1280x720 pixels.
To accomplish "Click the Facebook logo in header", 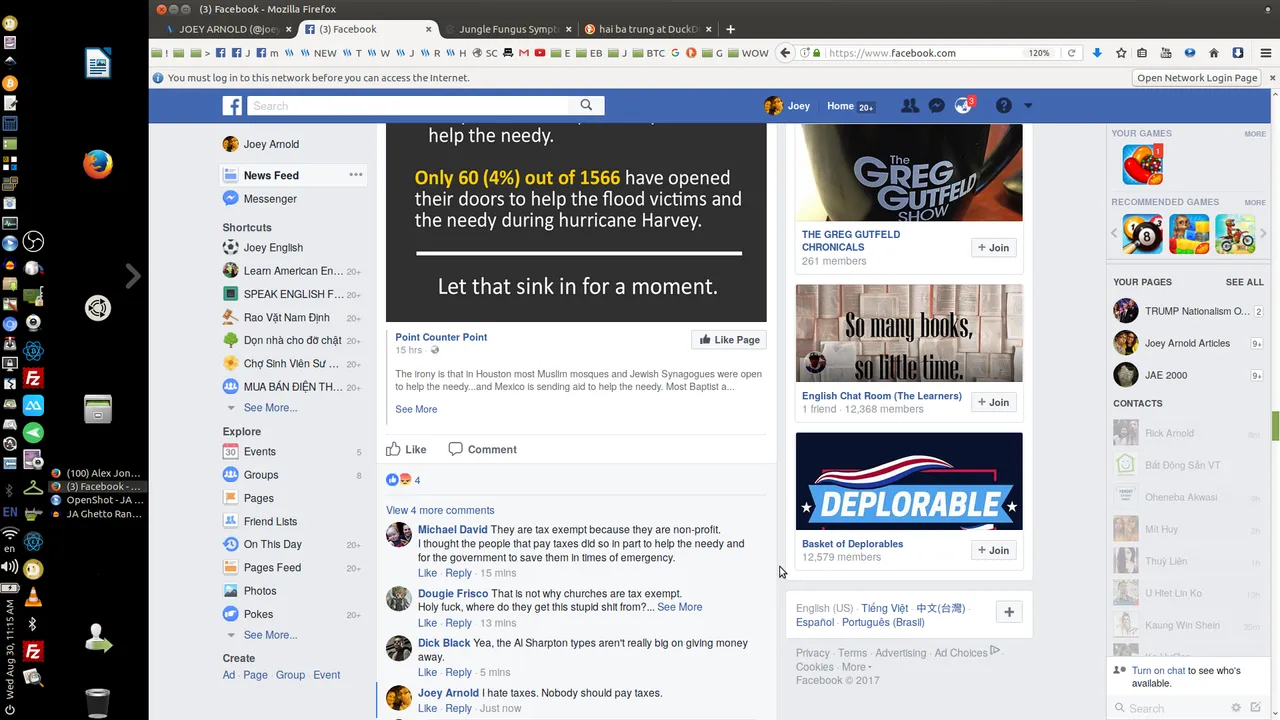I will (x=232, y=106).
